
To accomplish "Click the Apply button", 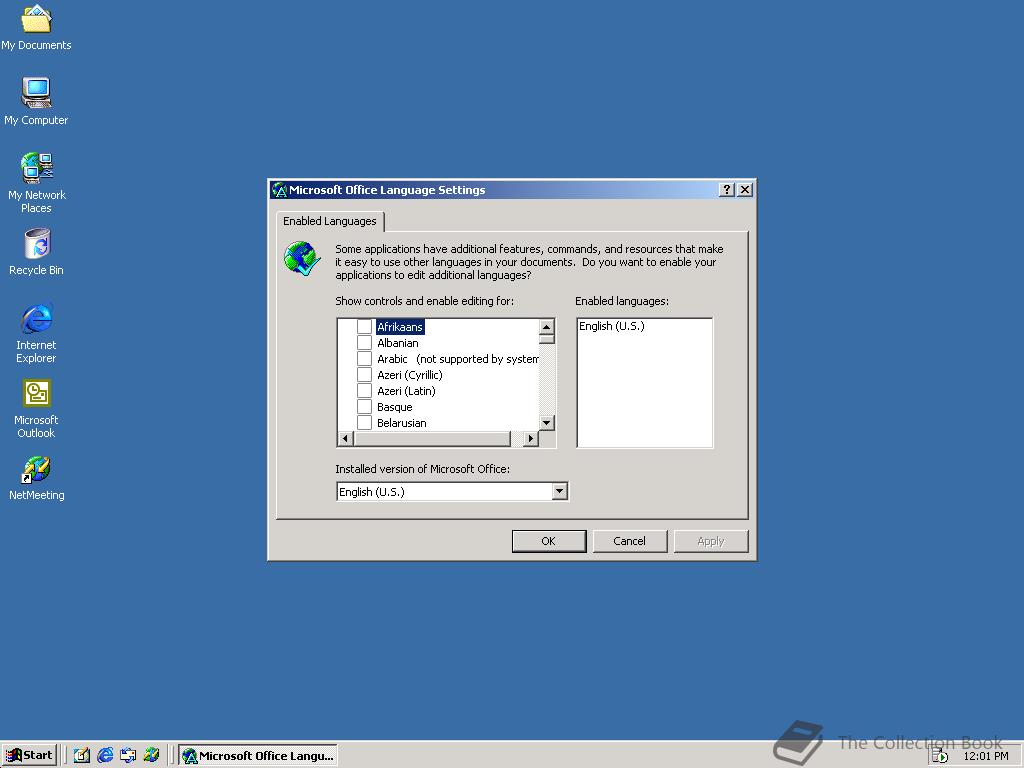I will [711, 541].
